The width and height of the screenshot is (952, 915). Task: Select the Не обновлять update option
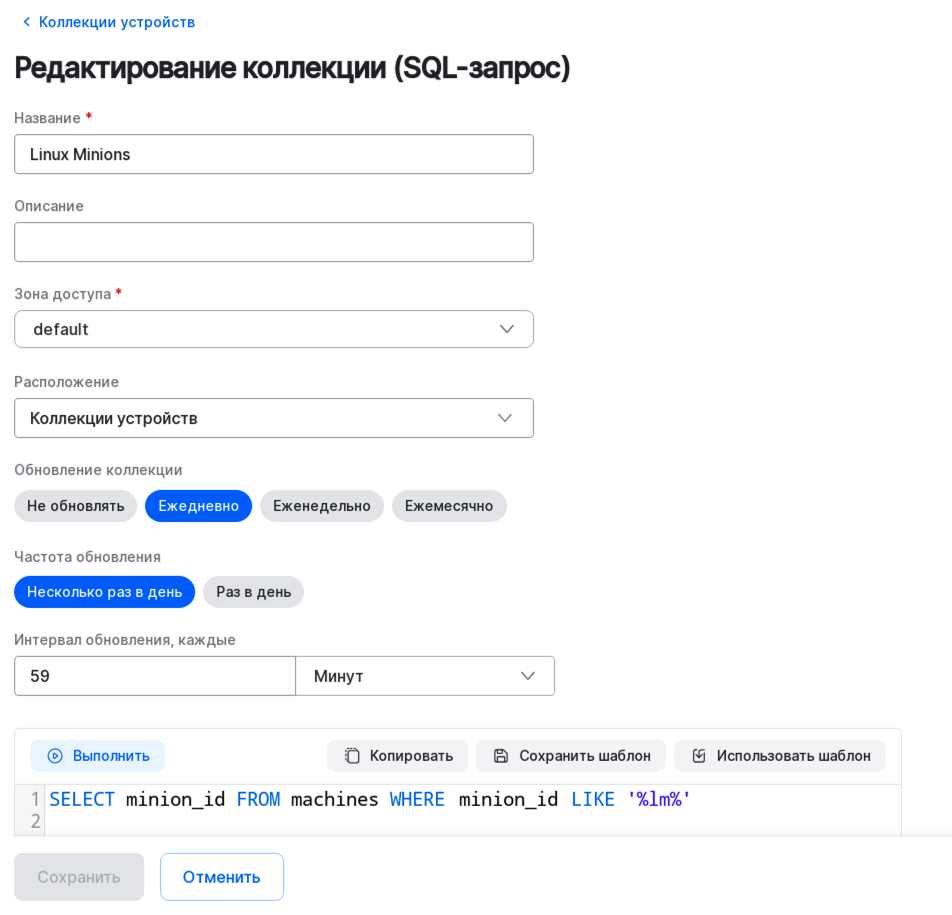76,506
